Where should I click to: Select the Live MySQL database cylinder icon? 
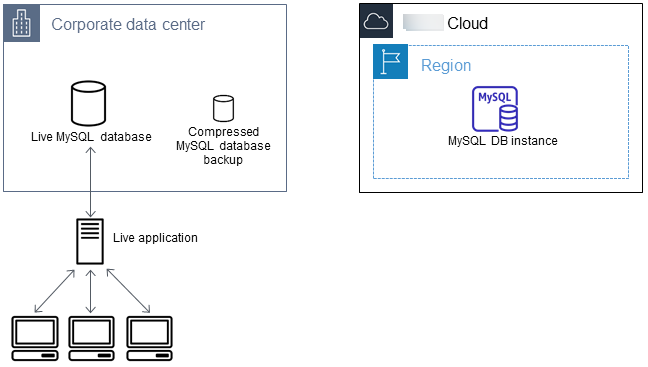(x=88, y=103)
